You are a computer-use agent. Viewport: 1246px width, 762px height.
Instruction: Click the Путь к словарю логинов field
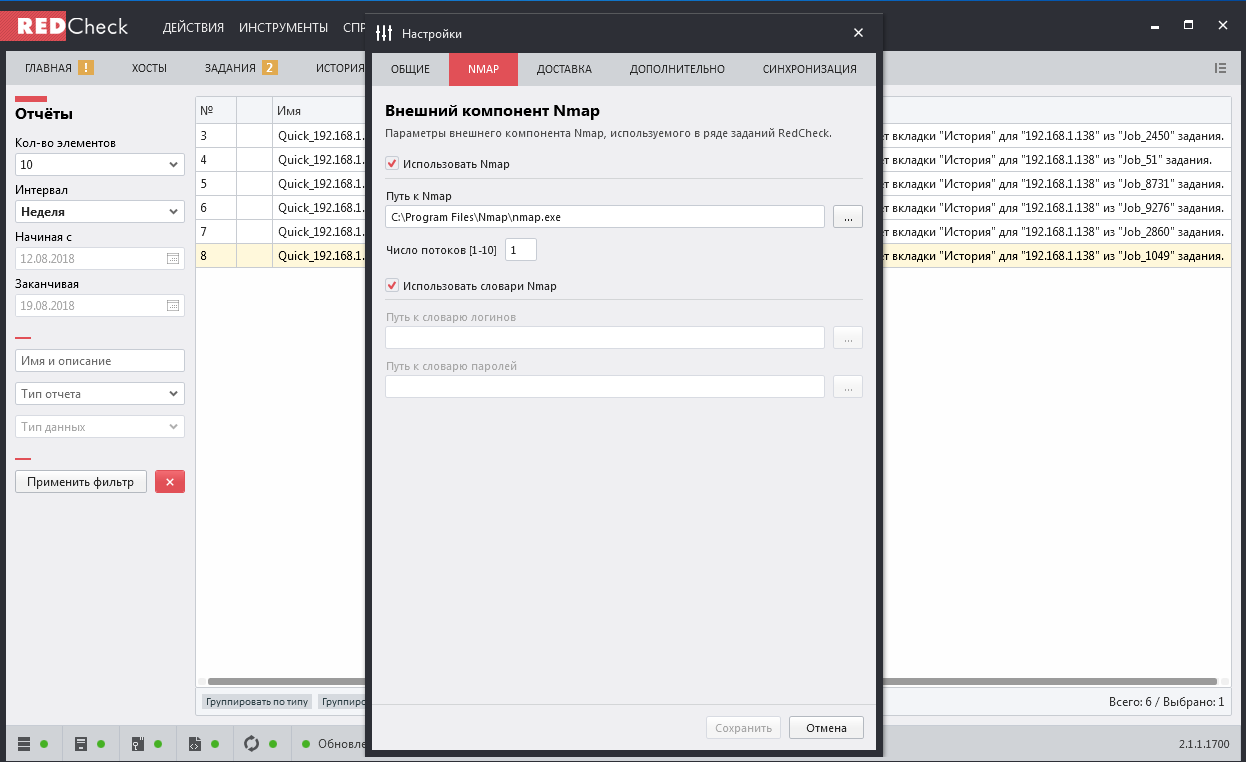[605, 338]
